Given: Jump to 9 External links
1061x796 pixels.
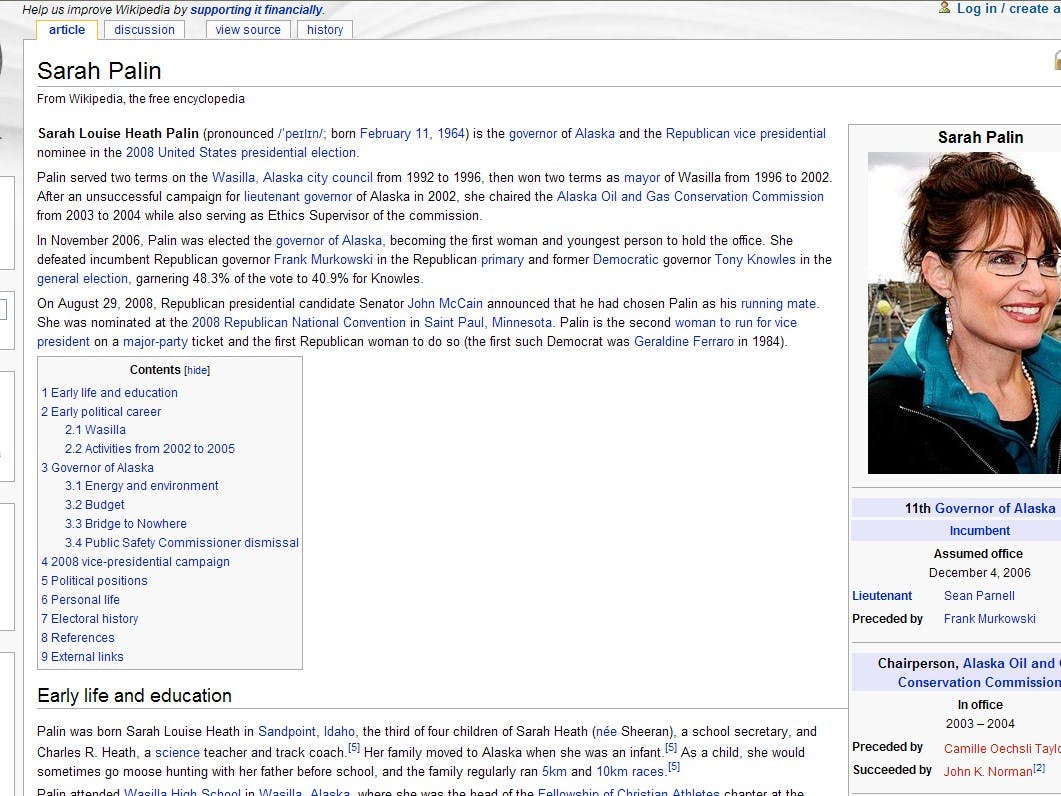Looking at the screenshot, I should tap(82, 657).
